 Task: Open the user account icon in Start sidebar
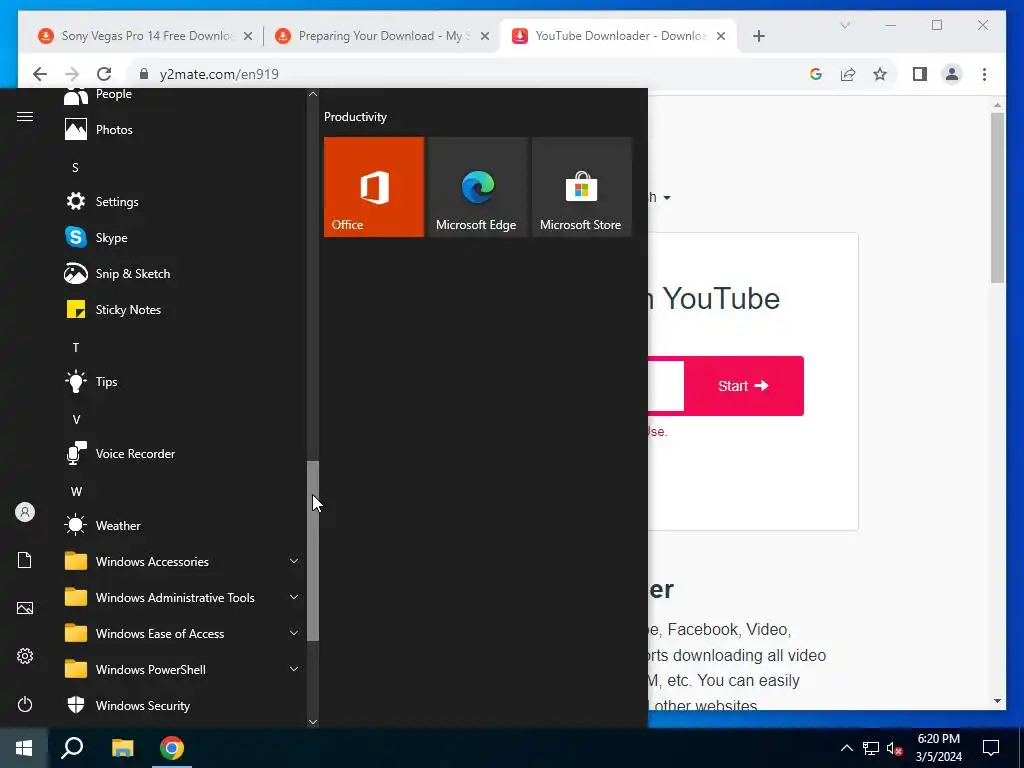[x=25, y=512]
